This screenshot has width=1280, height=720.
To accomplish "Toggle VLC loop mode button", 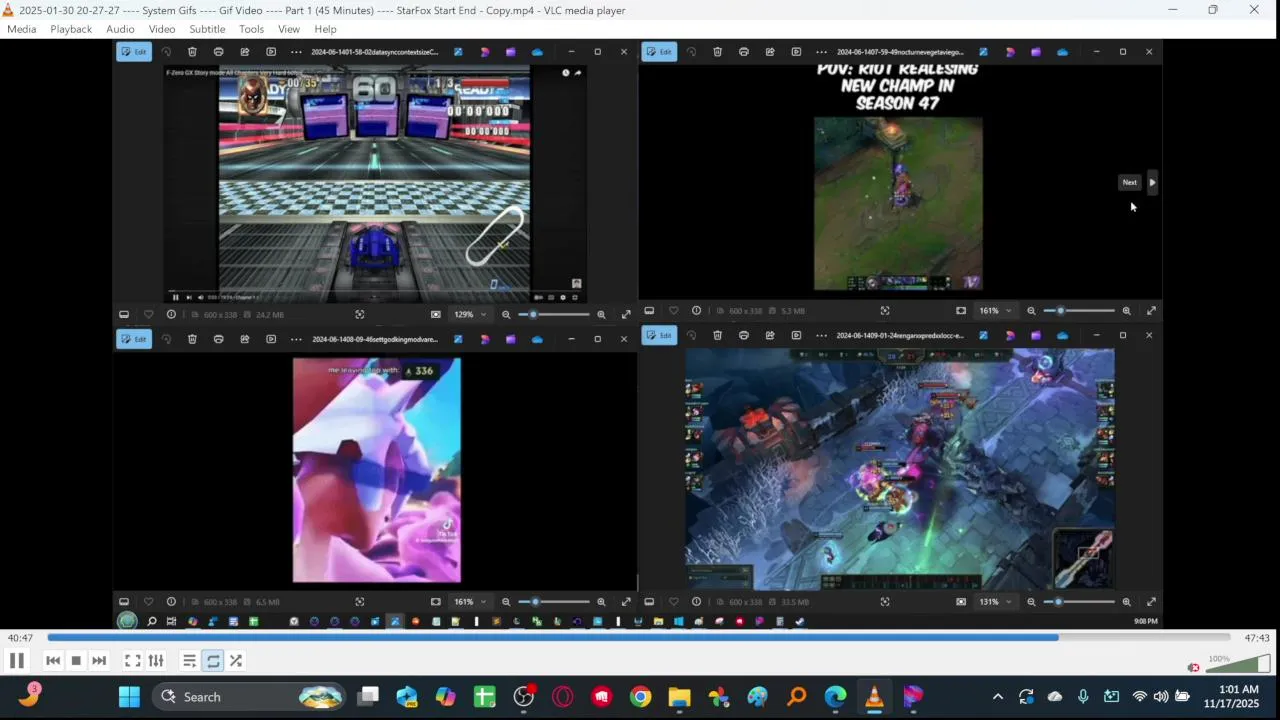I will [213, 661].
